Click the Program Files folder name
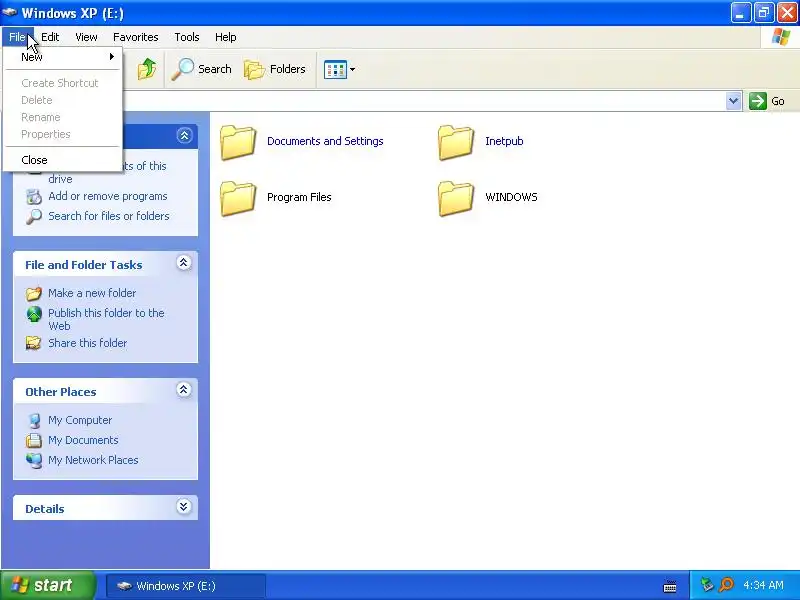 (299, 197)
